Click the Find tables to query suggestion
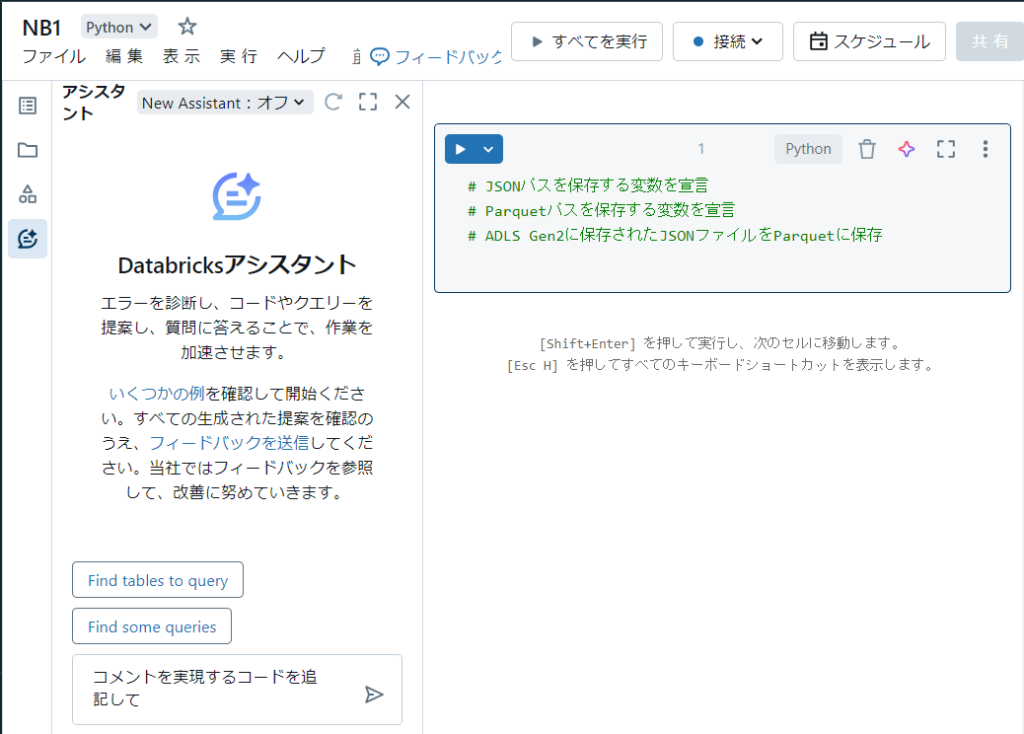Screen dimensions: 1024x734 (x=158, y=580)
